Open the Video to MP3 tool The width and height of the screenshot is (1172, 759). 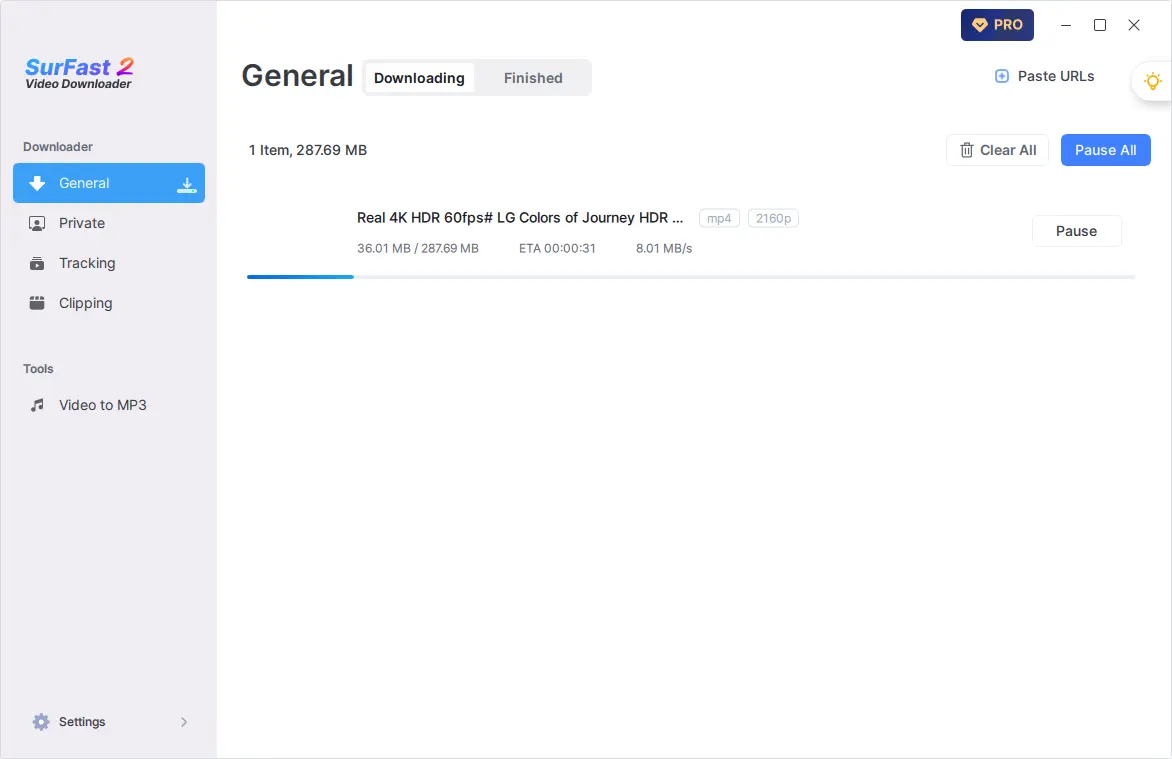click(x=108, y=405)
